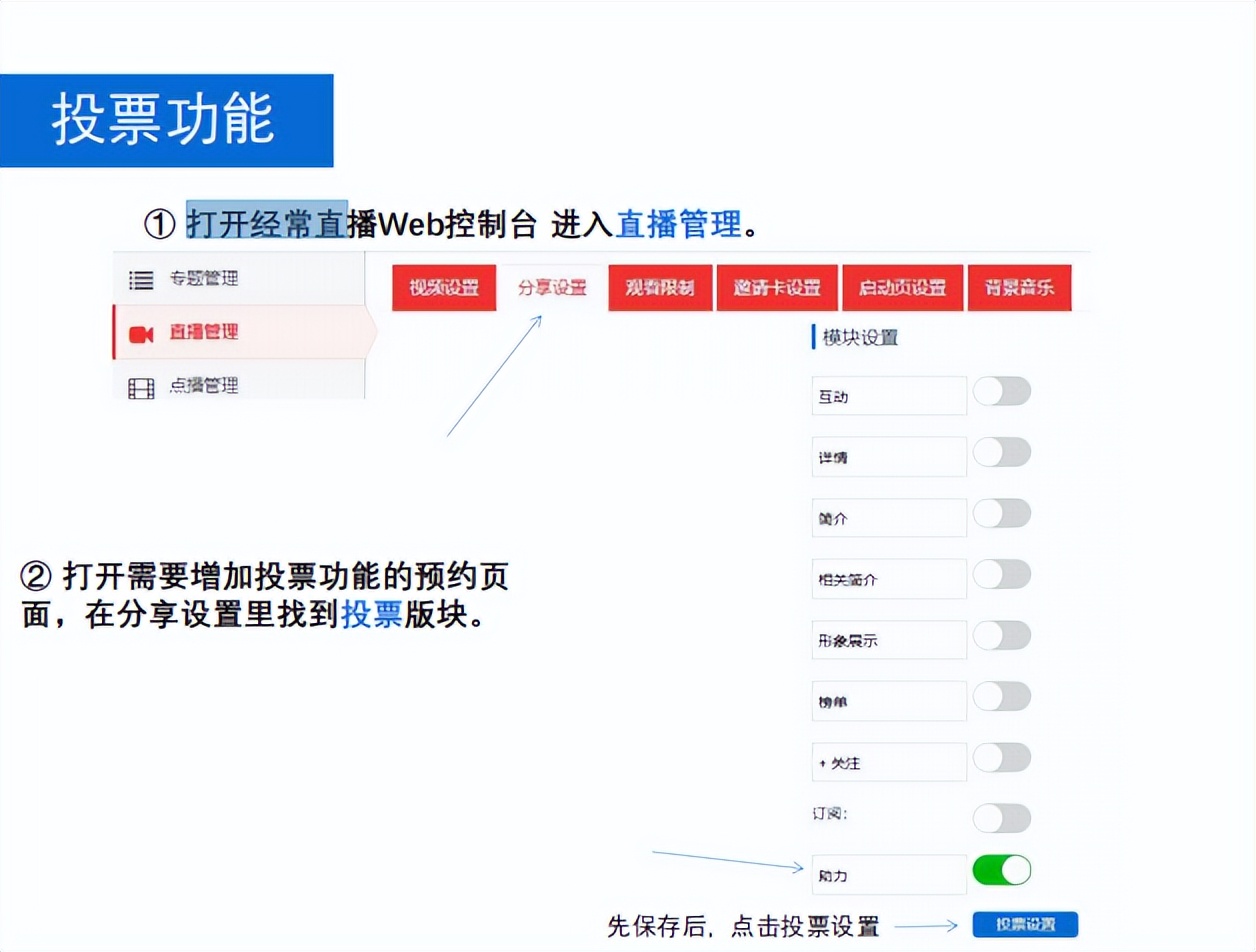Screen dimensions: 1256x952
Task: Select the 观看限制 tab
Action: tap(660, 287)
